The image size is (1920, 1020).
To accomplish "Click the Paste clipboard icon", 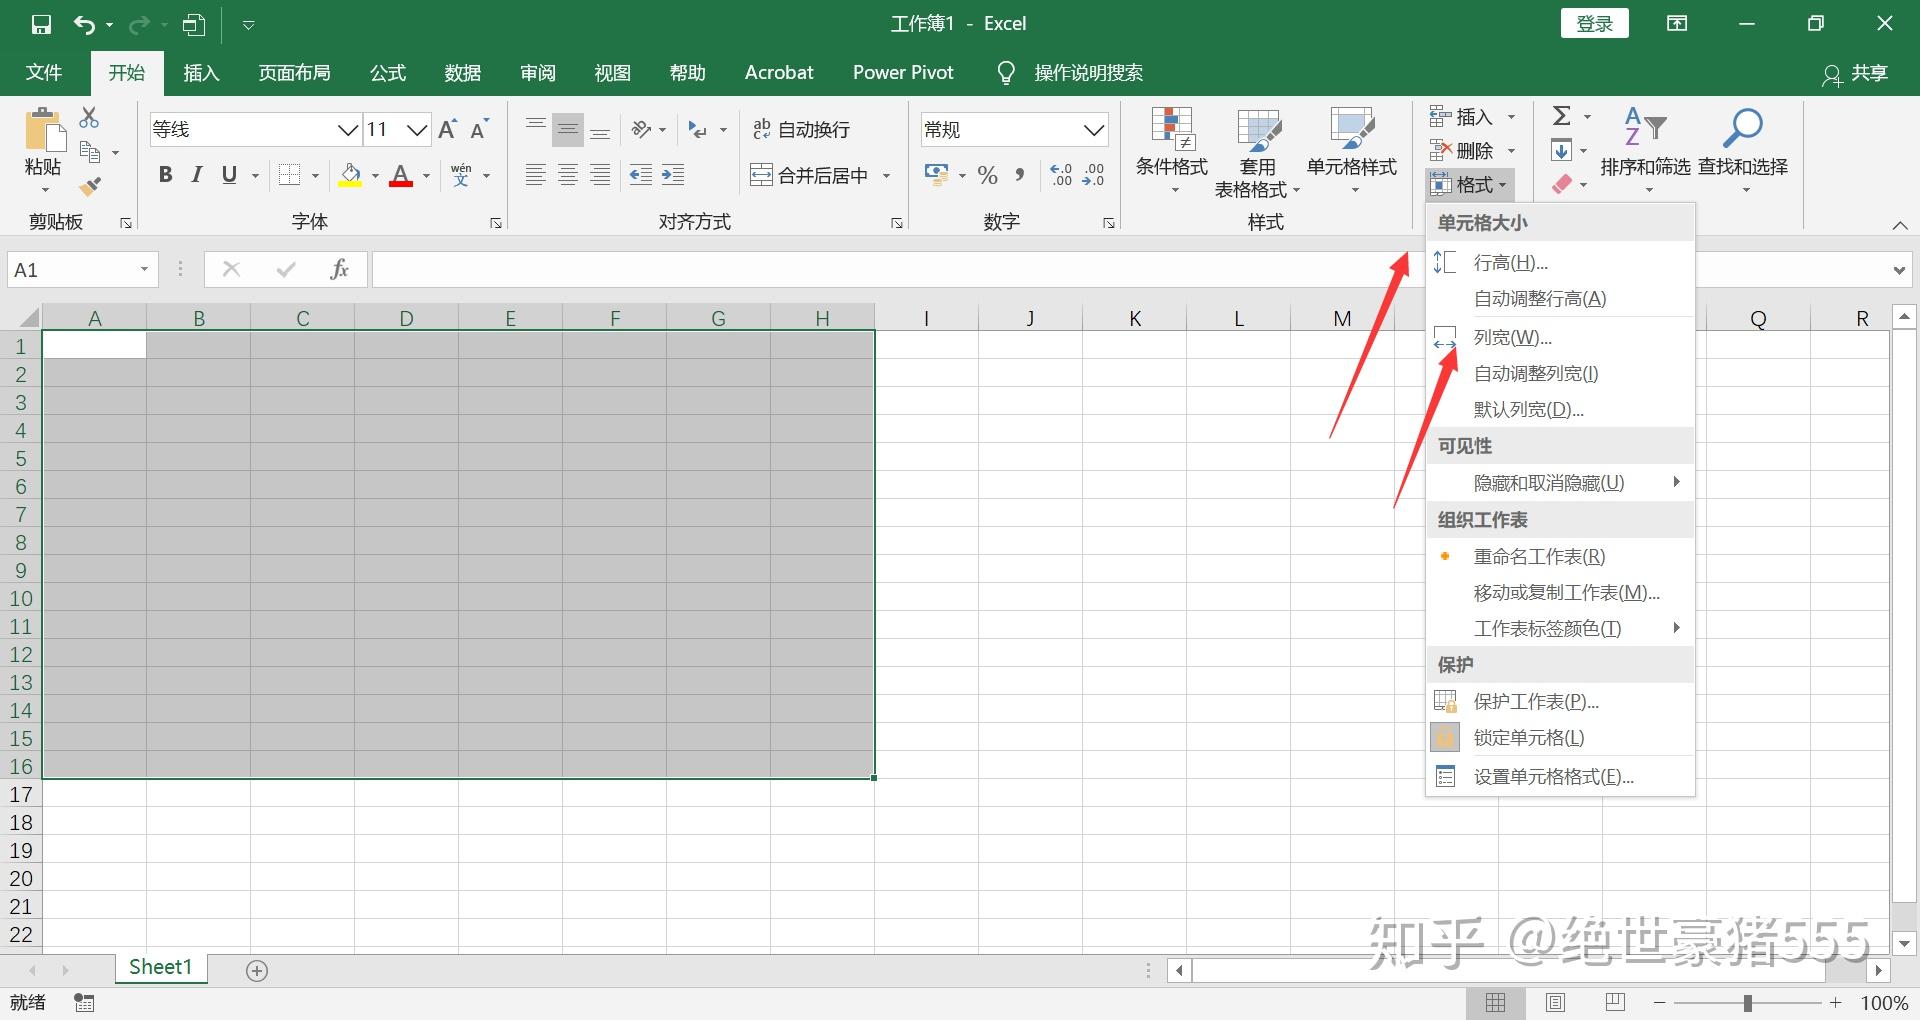I will pos(44,130).
